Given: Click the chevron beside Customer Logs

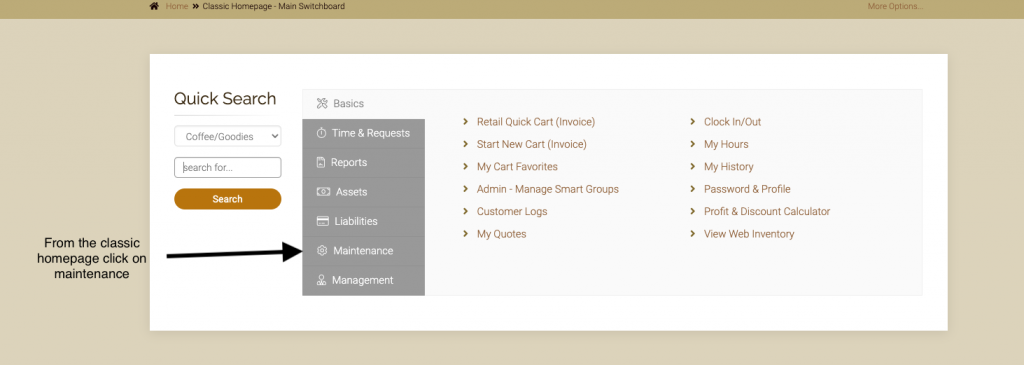Looking at the screenshot, I should 466,211.
